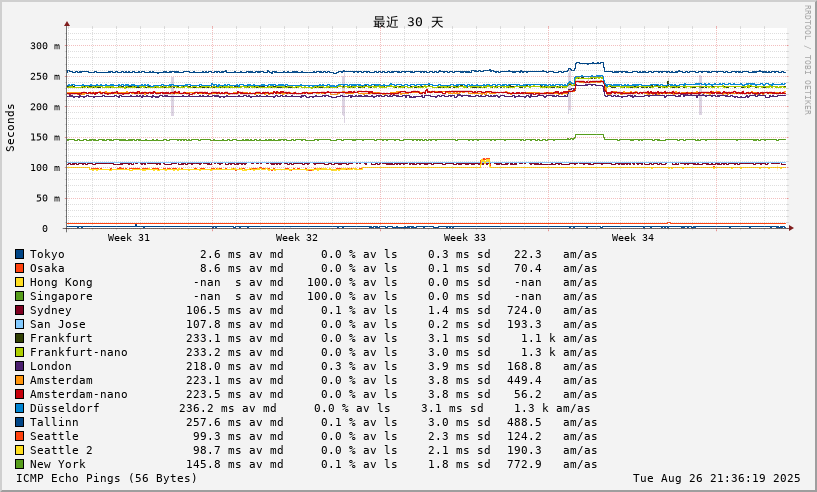Select the San Jose legend label

pos(57,324)
